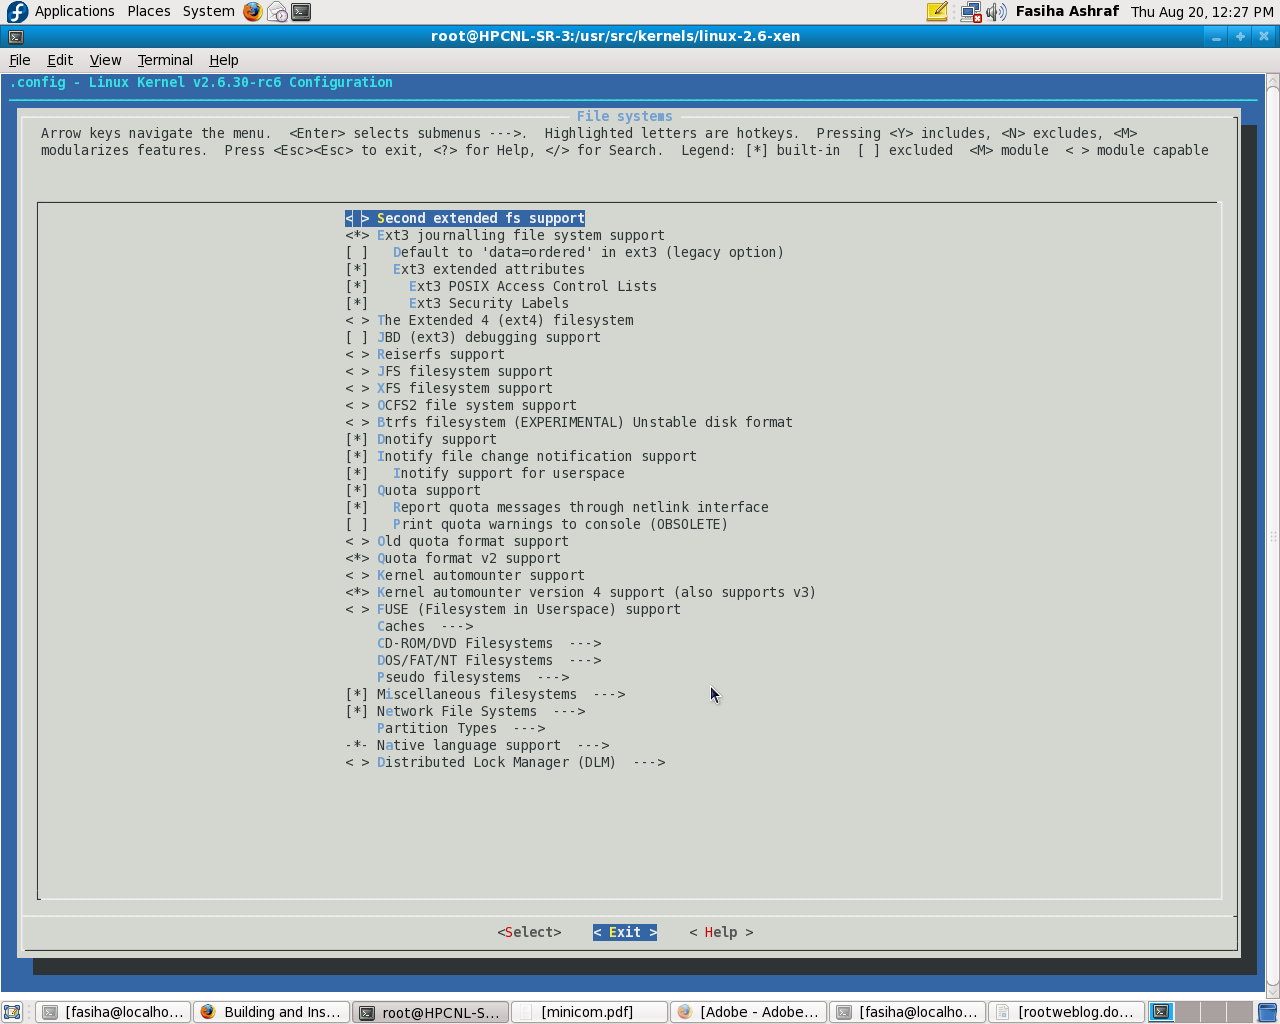Open the volume speaker control
This screenshot has width=1280, height=1024.
[x=996, y=12]
